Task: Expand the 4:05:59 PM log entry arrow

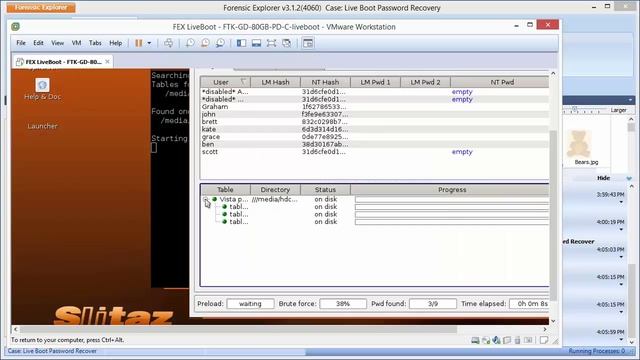Action: [621, 340]
